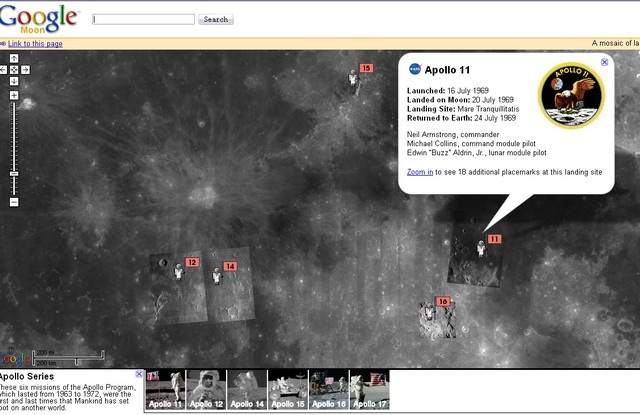The width and height of the screenshot is (640, 415).
Task: Click the Landing Site: Mare Tranquillitatis text
Action: click(x=463, y=109)
